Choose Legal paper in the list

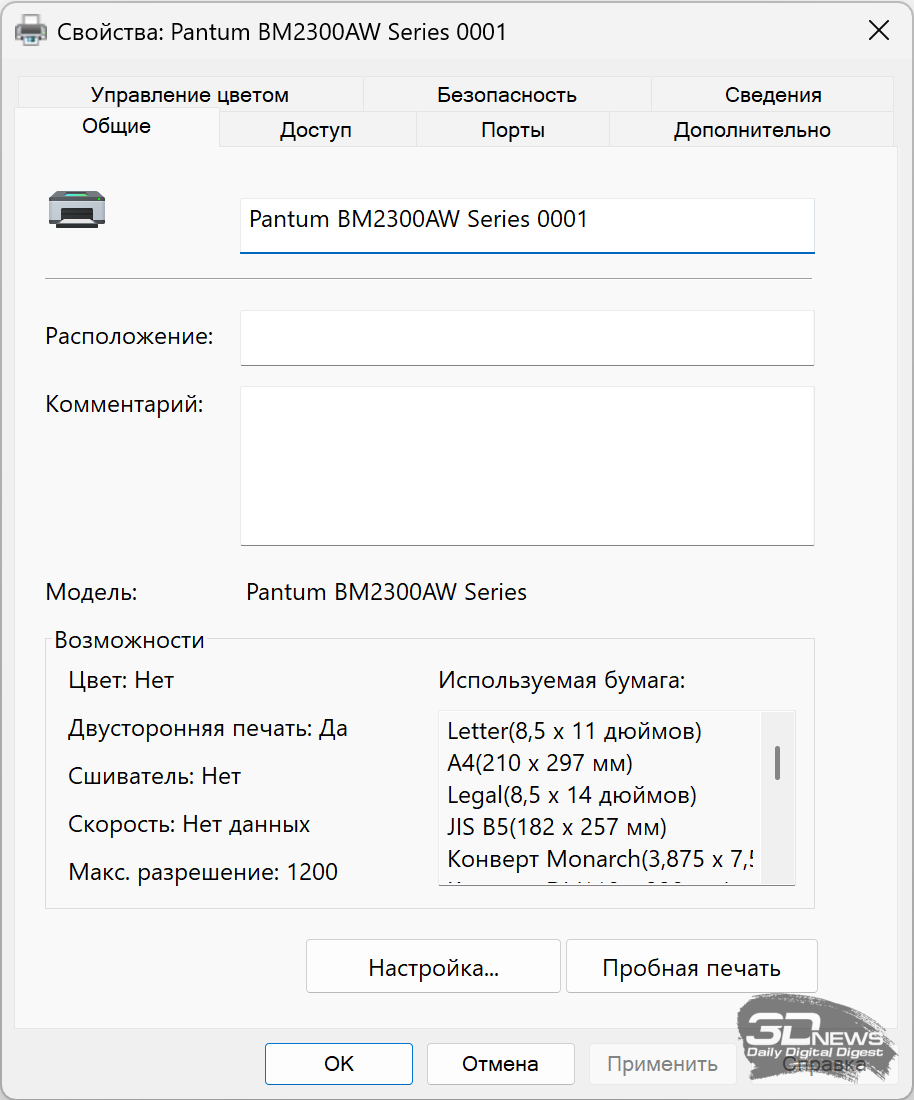(x=572, y=795)
